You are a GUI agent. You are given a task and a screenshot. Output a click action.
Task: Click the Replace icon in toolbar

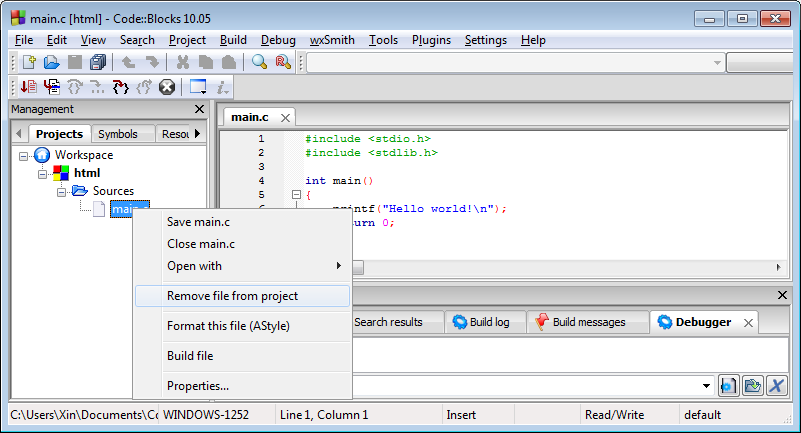tap(283, 62)
